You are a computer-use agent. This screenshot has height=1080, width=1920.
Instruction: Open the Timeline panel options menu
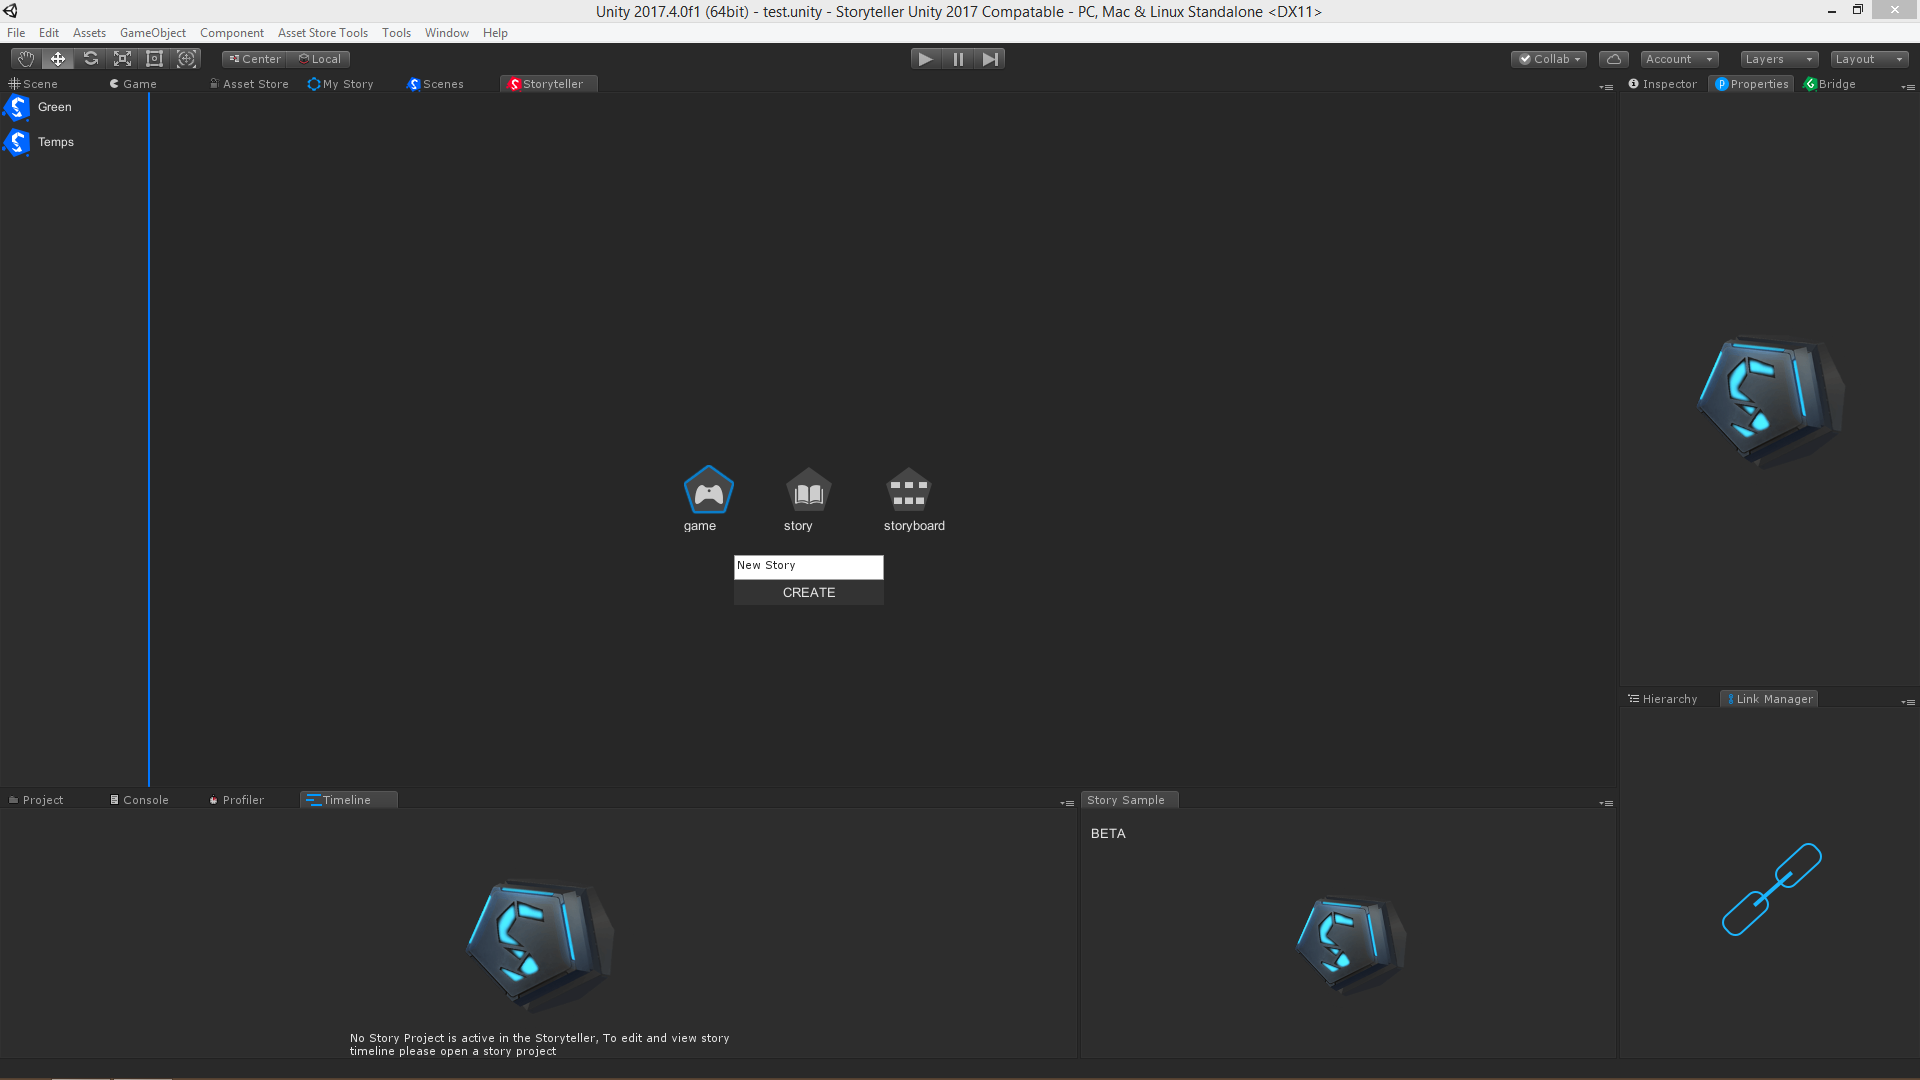pos(1067,803)
